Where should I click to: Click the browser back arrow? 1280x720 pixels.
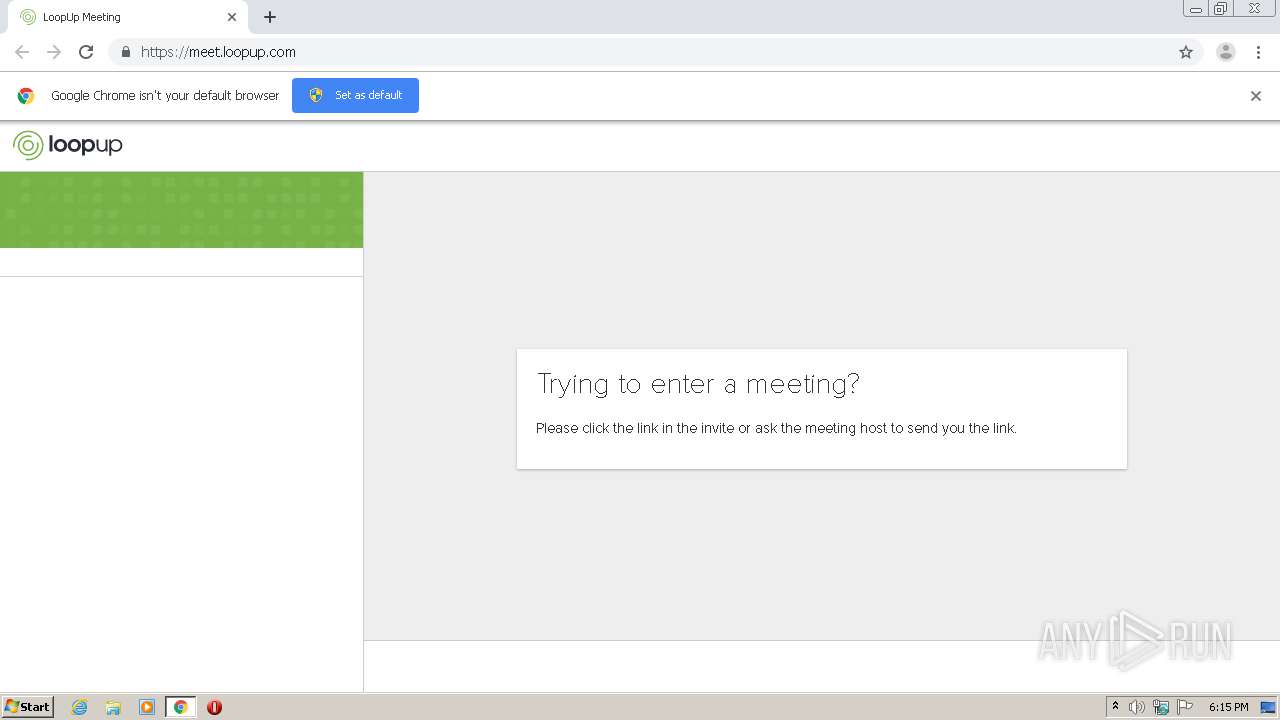pos(22,52)
